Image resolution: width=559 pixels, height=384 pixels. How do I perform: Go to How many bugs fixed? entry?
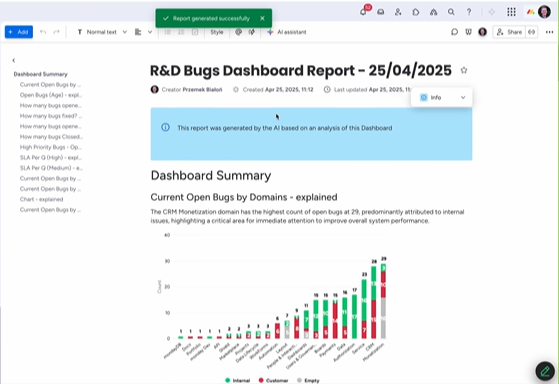click(x=51, y=116)
